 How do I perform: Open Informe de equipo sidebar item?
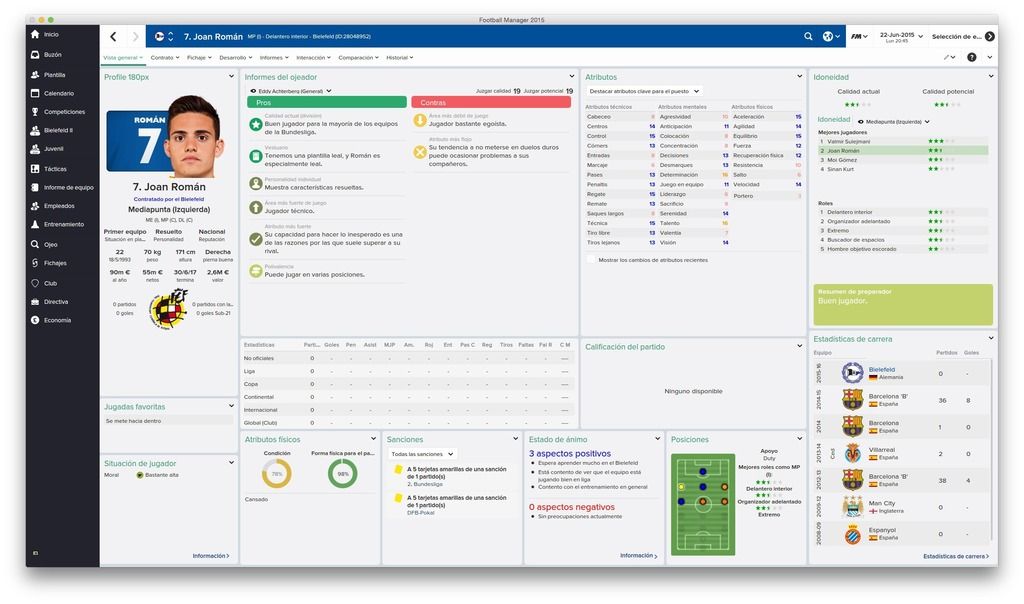[x=62, y=187]
